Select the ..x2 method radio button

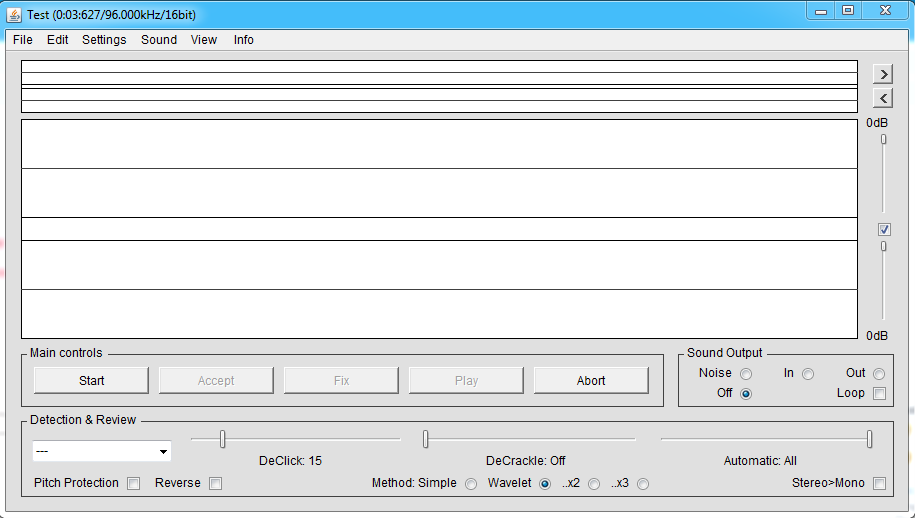click(594, 484)
